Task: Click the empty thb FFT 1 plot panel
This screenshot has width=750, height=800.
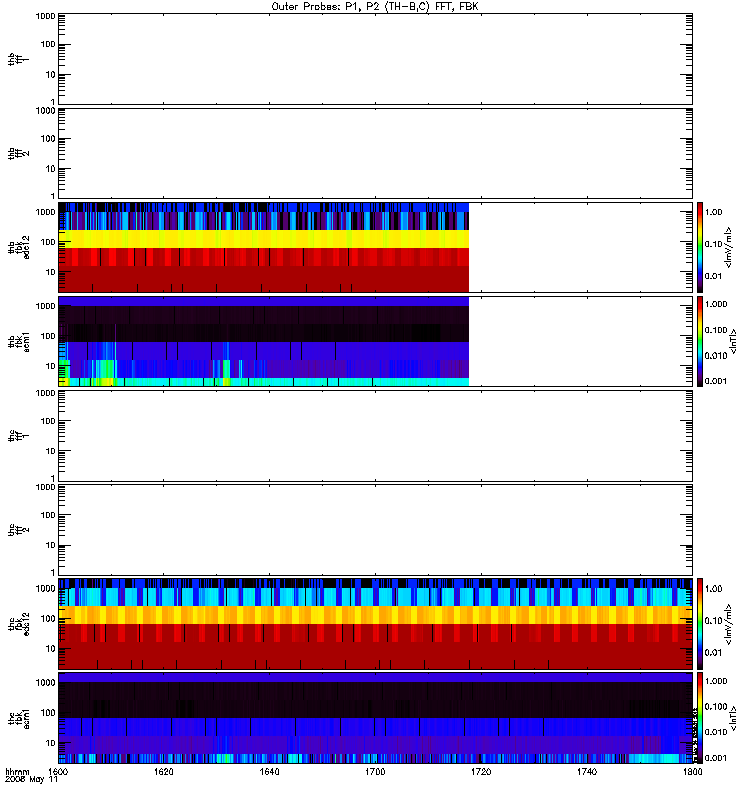Action: tap(375, 59)
